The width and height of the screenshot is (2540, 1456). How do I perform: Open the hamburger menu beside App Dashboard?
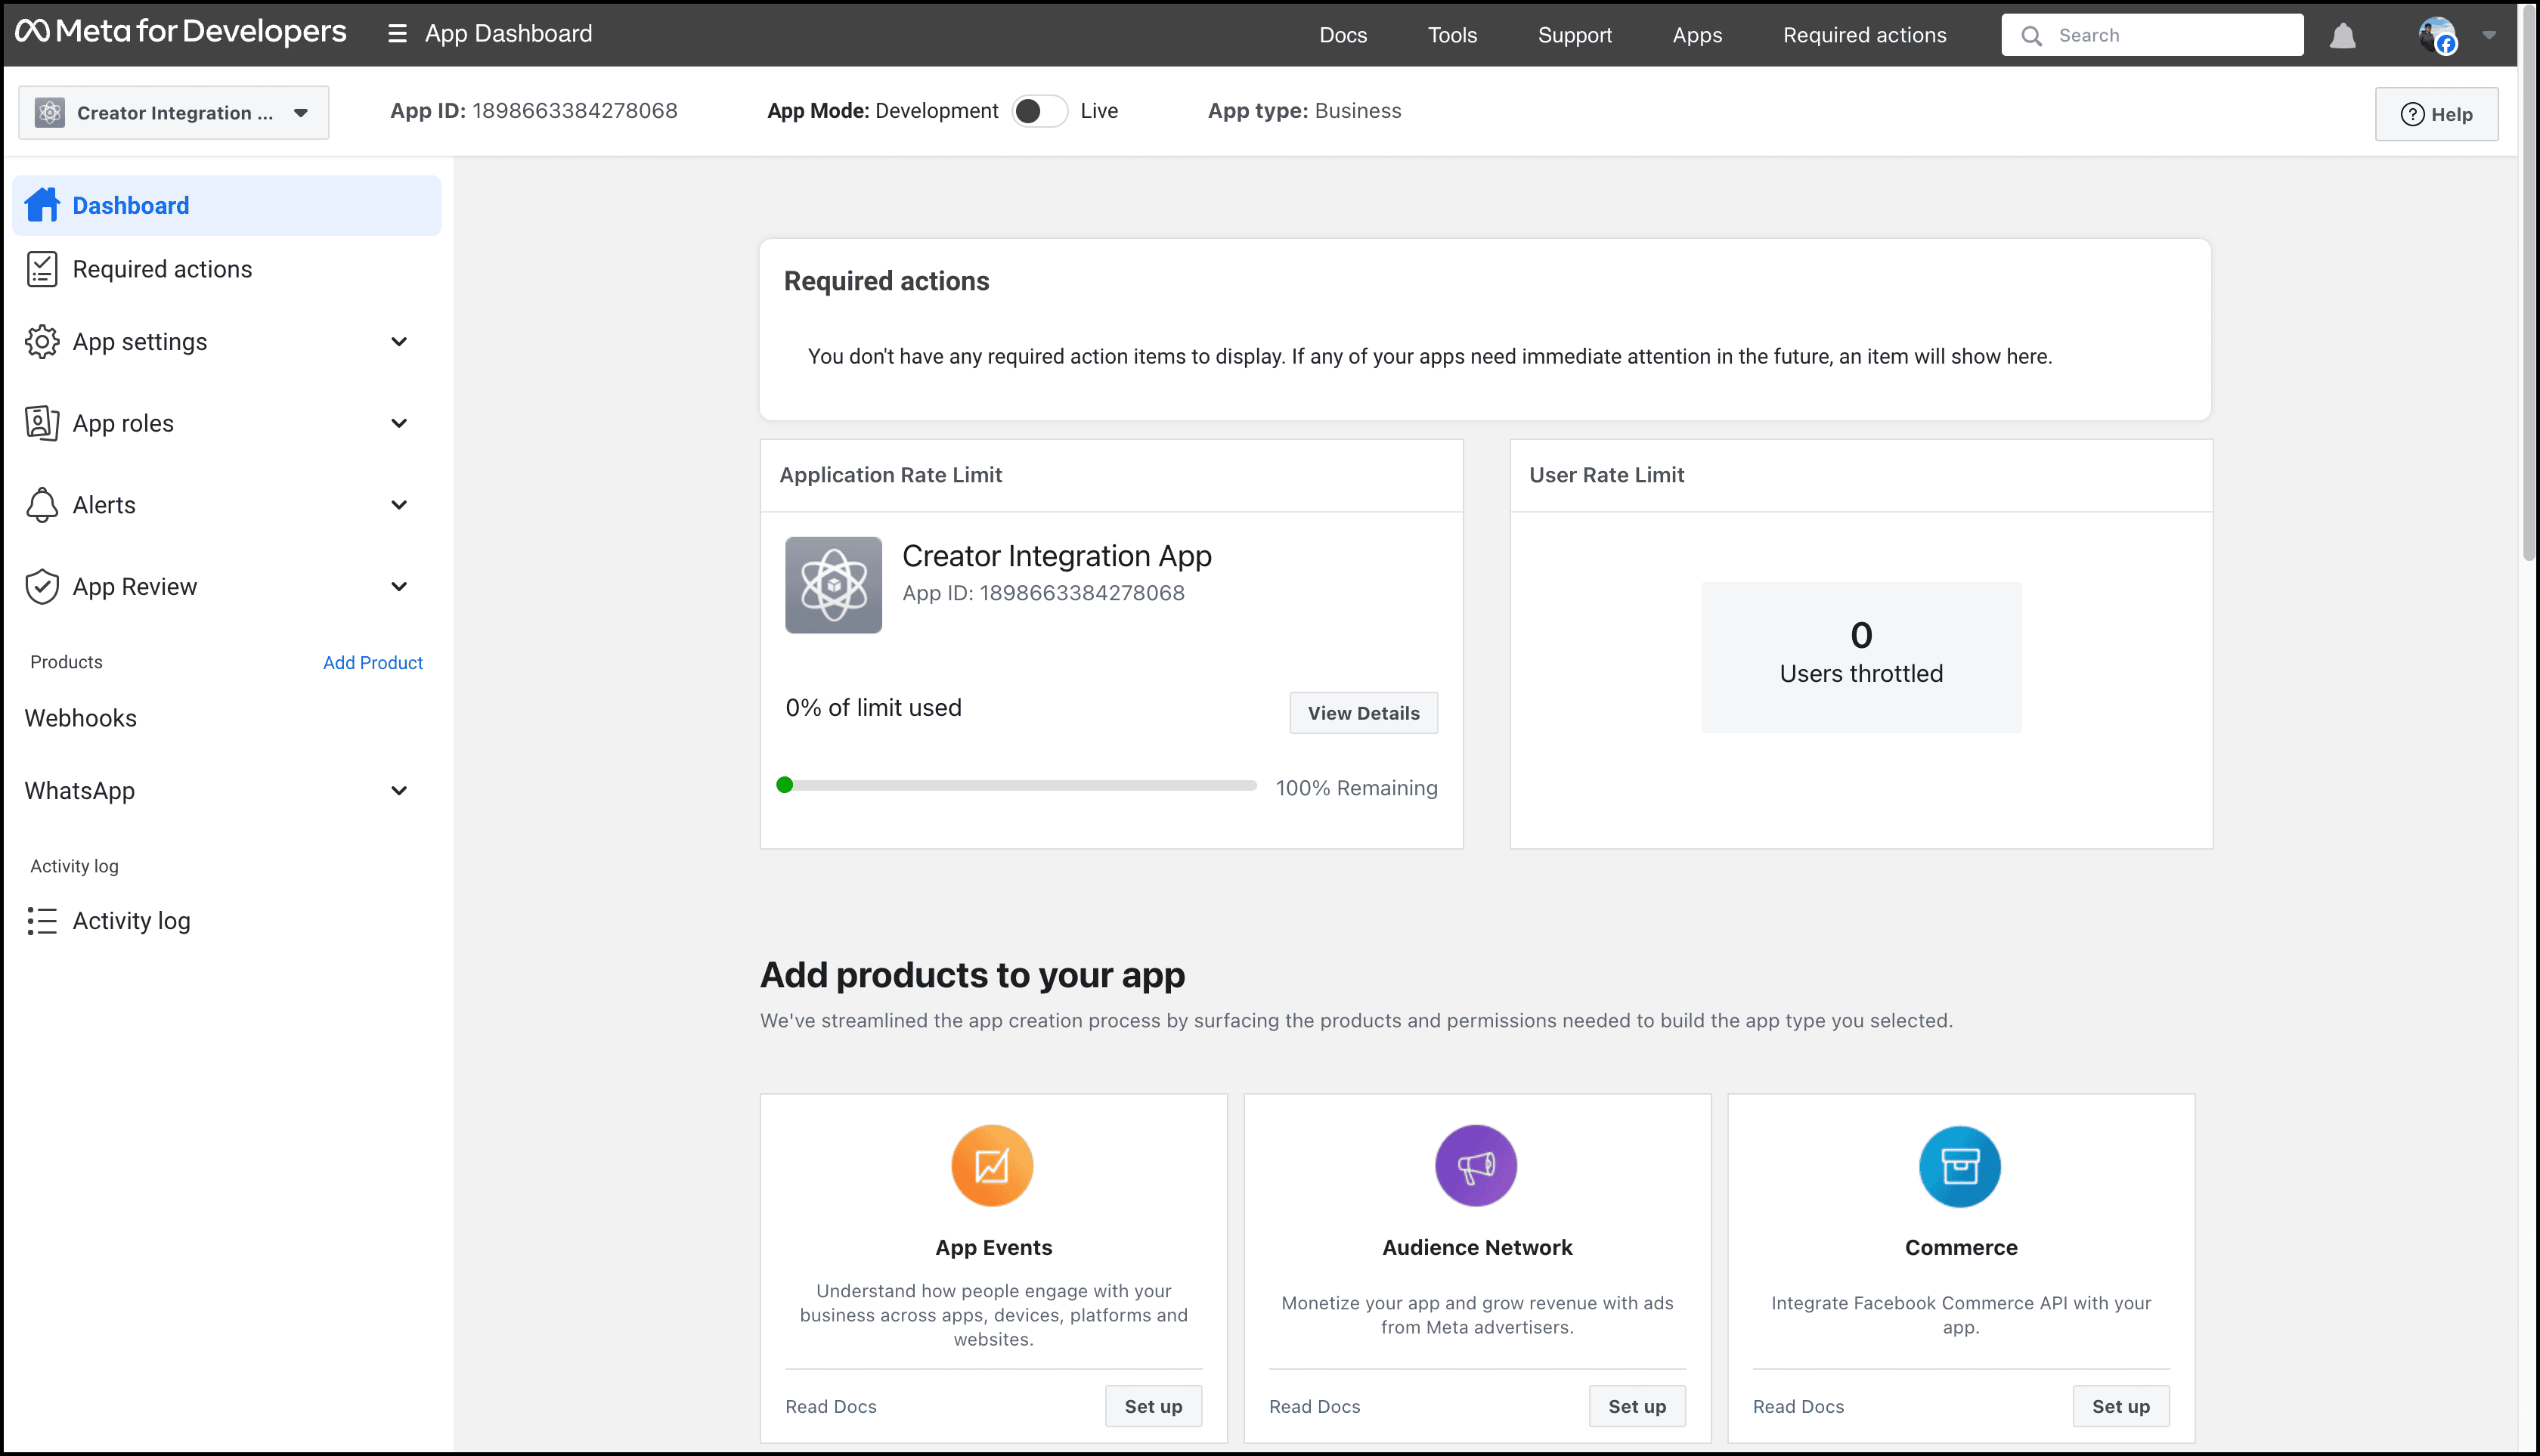(x=397, y=34)
